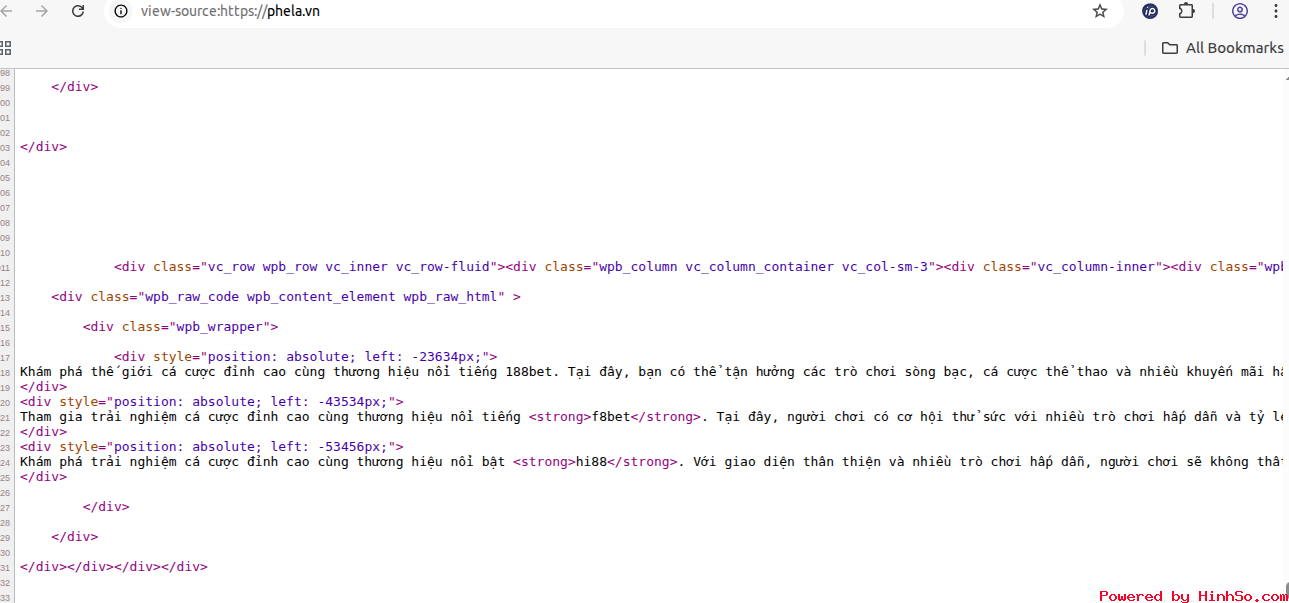1289x603 pixels.
Task: Open the Chrome profile avatar
Action: click(1240, 11)
